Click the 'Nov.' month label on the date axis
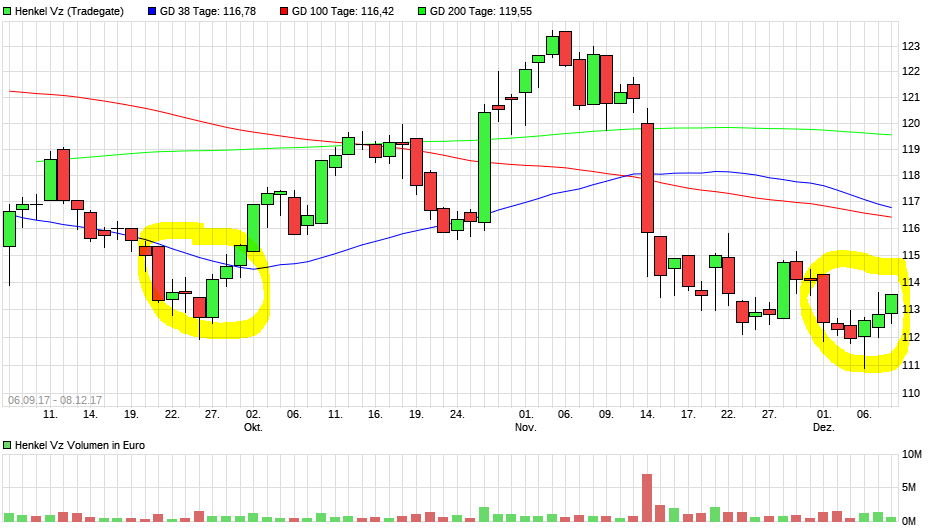929x531 pixels. click(526, 427)
